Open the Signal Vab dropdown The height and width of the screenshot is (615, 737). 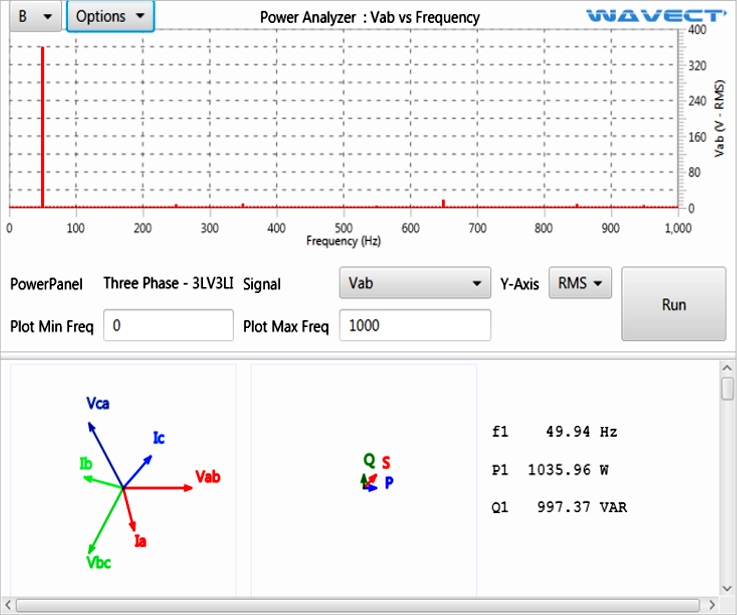[x=415, y=283]
